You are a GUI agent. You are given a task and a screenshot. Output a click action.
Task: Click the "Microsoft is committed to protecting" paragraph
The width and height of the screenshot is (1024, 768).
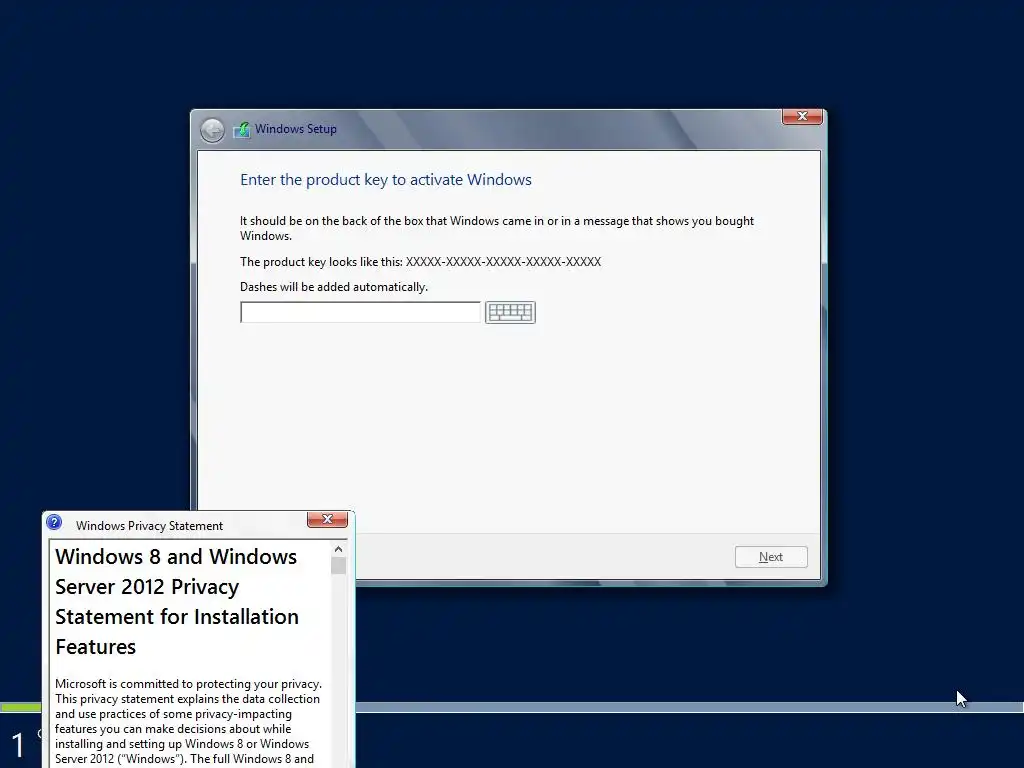point(189,722)
